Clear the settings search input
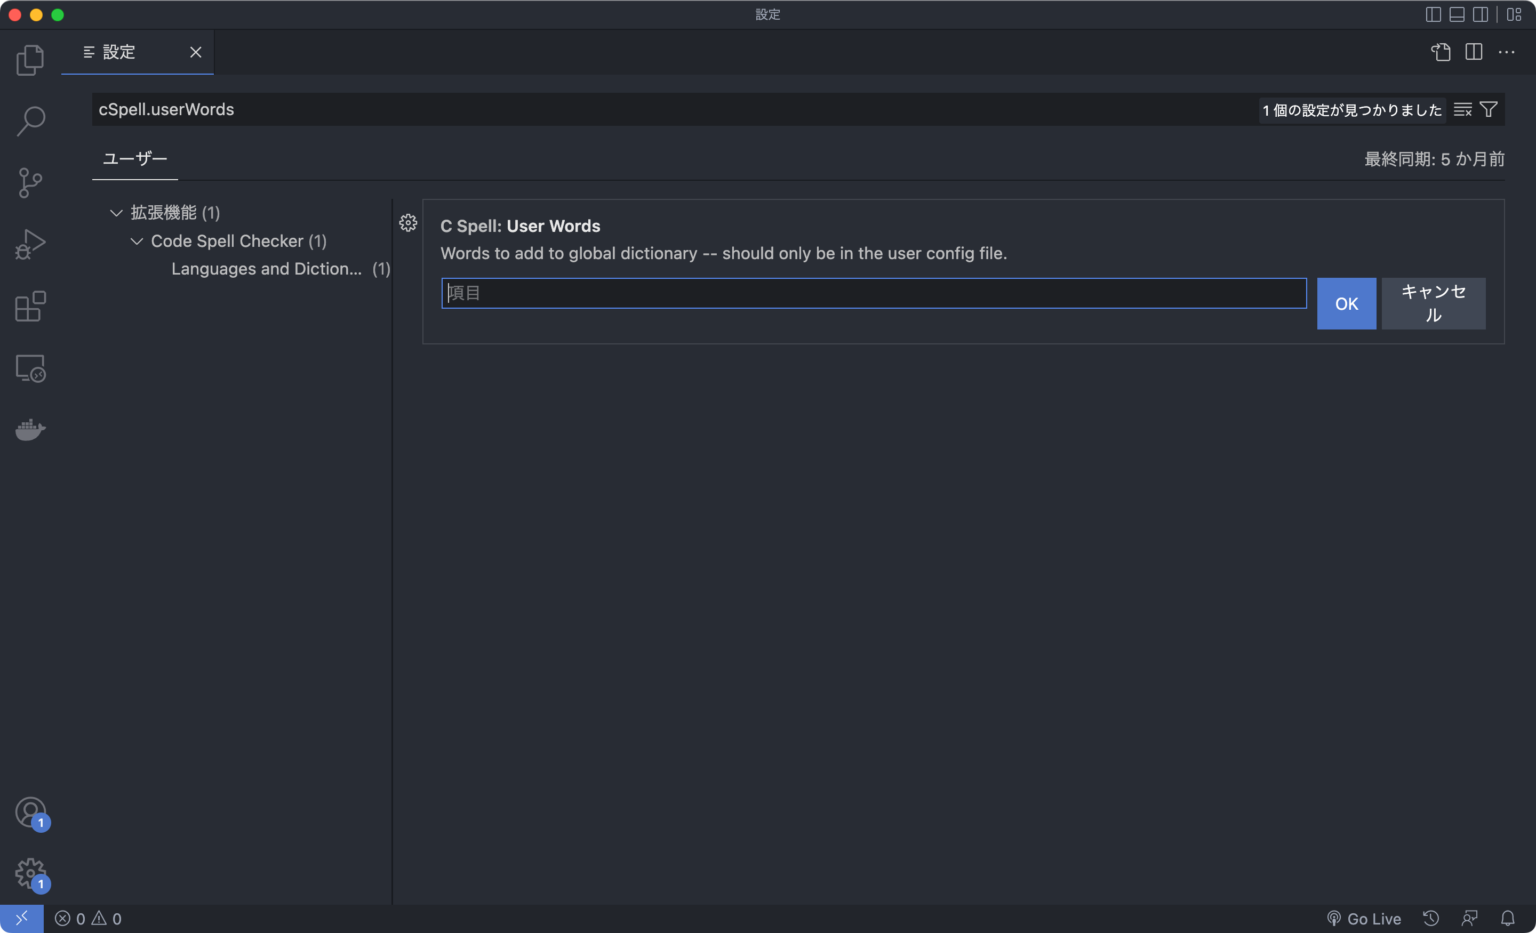1536x933 pixels. tap(1461, 109)
